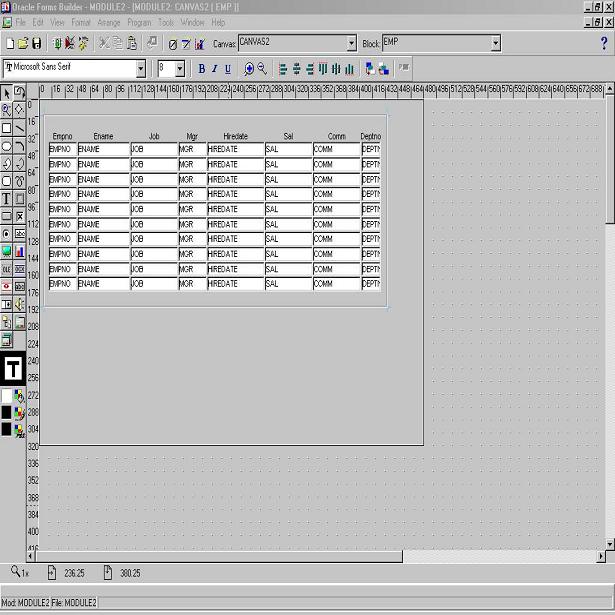The height and width of the screenshot is (615, 615).
Task: Select the Sound Item speaker tool
Action: [20, 304]
